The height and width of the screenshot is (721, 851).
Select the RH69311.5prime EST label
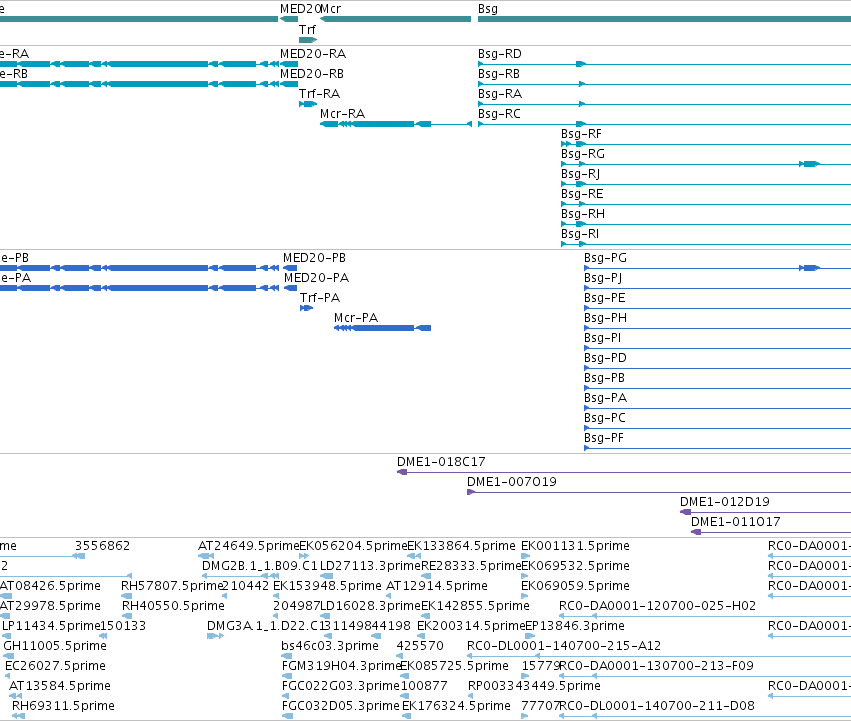point(63,706)
